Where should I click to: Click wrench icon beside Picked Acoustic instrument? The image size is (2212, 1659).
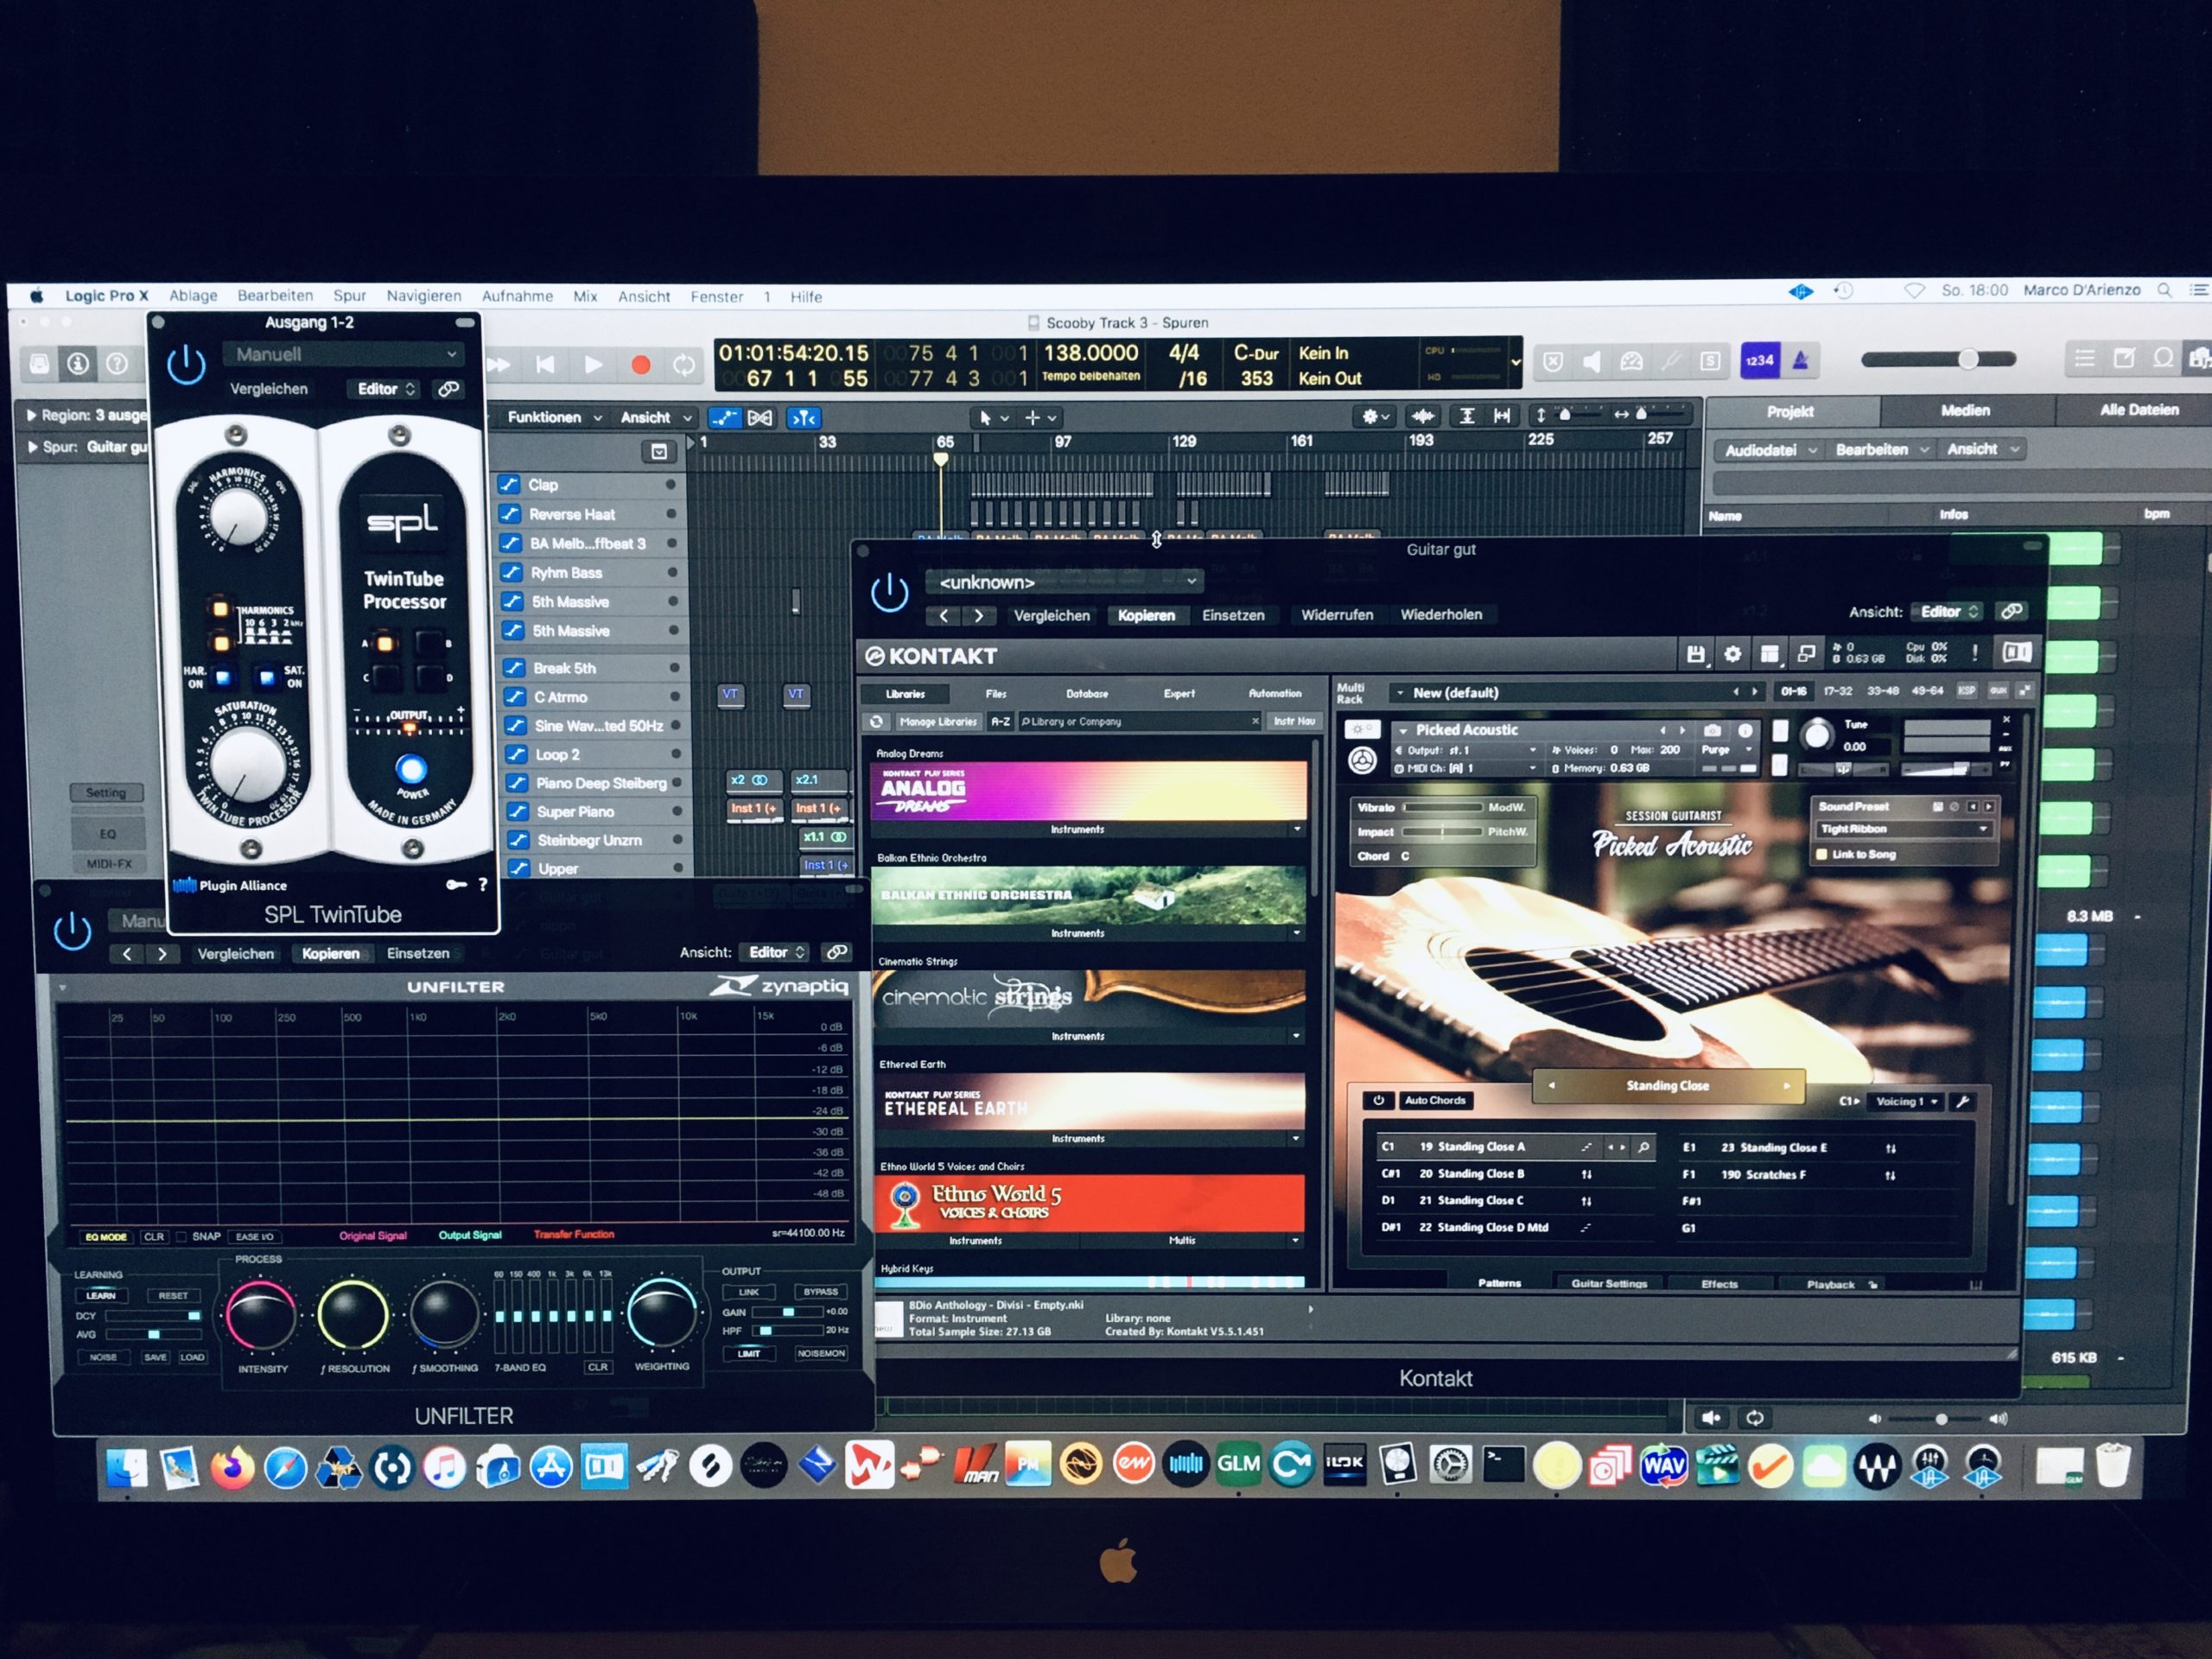(1361, 729)
